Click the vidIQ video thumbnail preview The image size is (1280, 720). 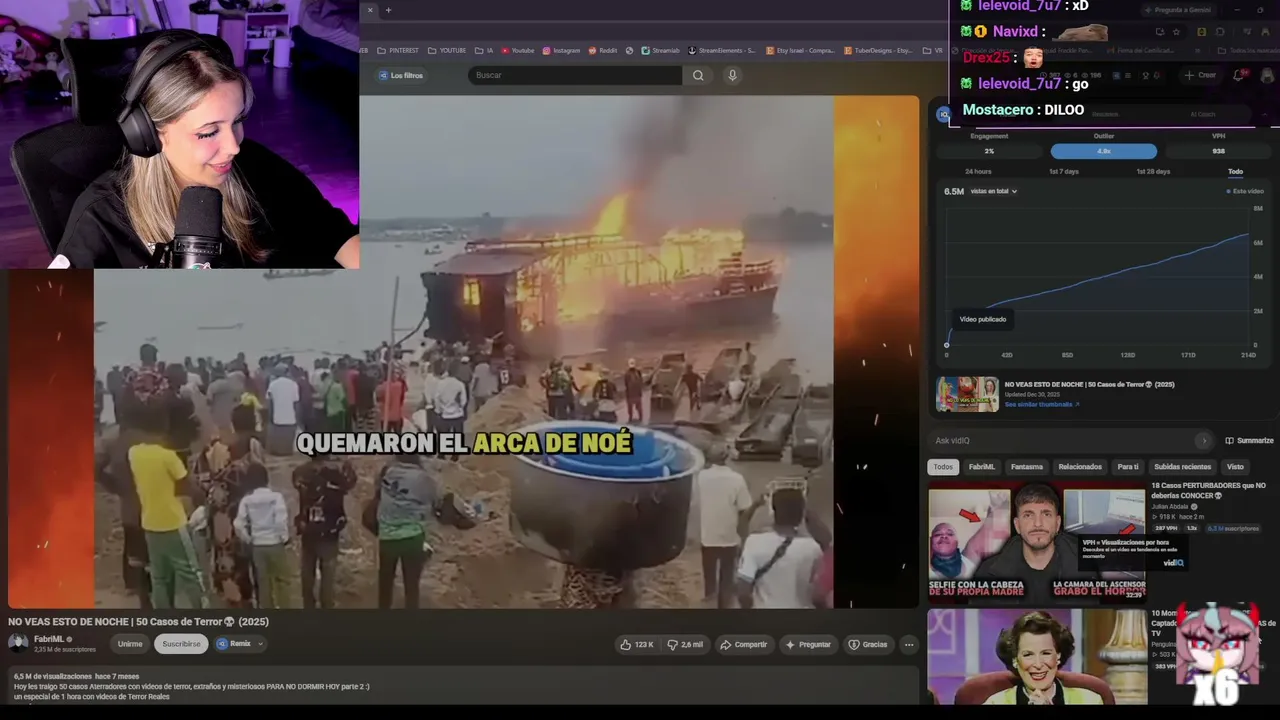[x=967, y=394]
